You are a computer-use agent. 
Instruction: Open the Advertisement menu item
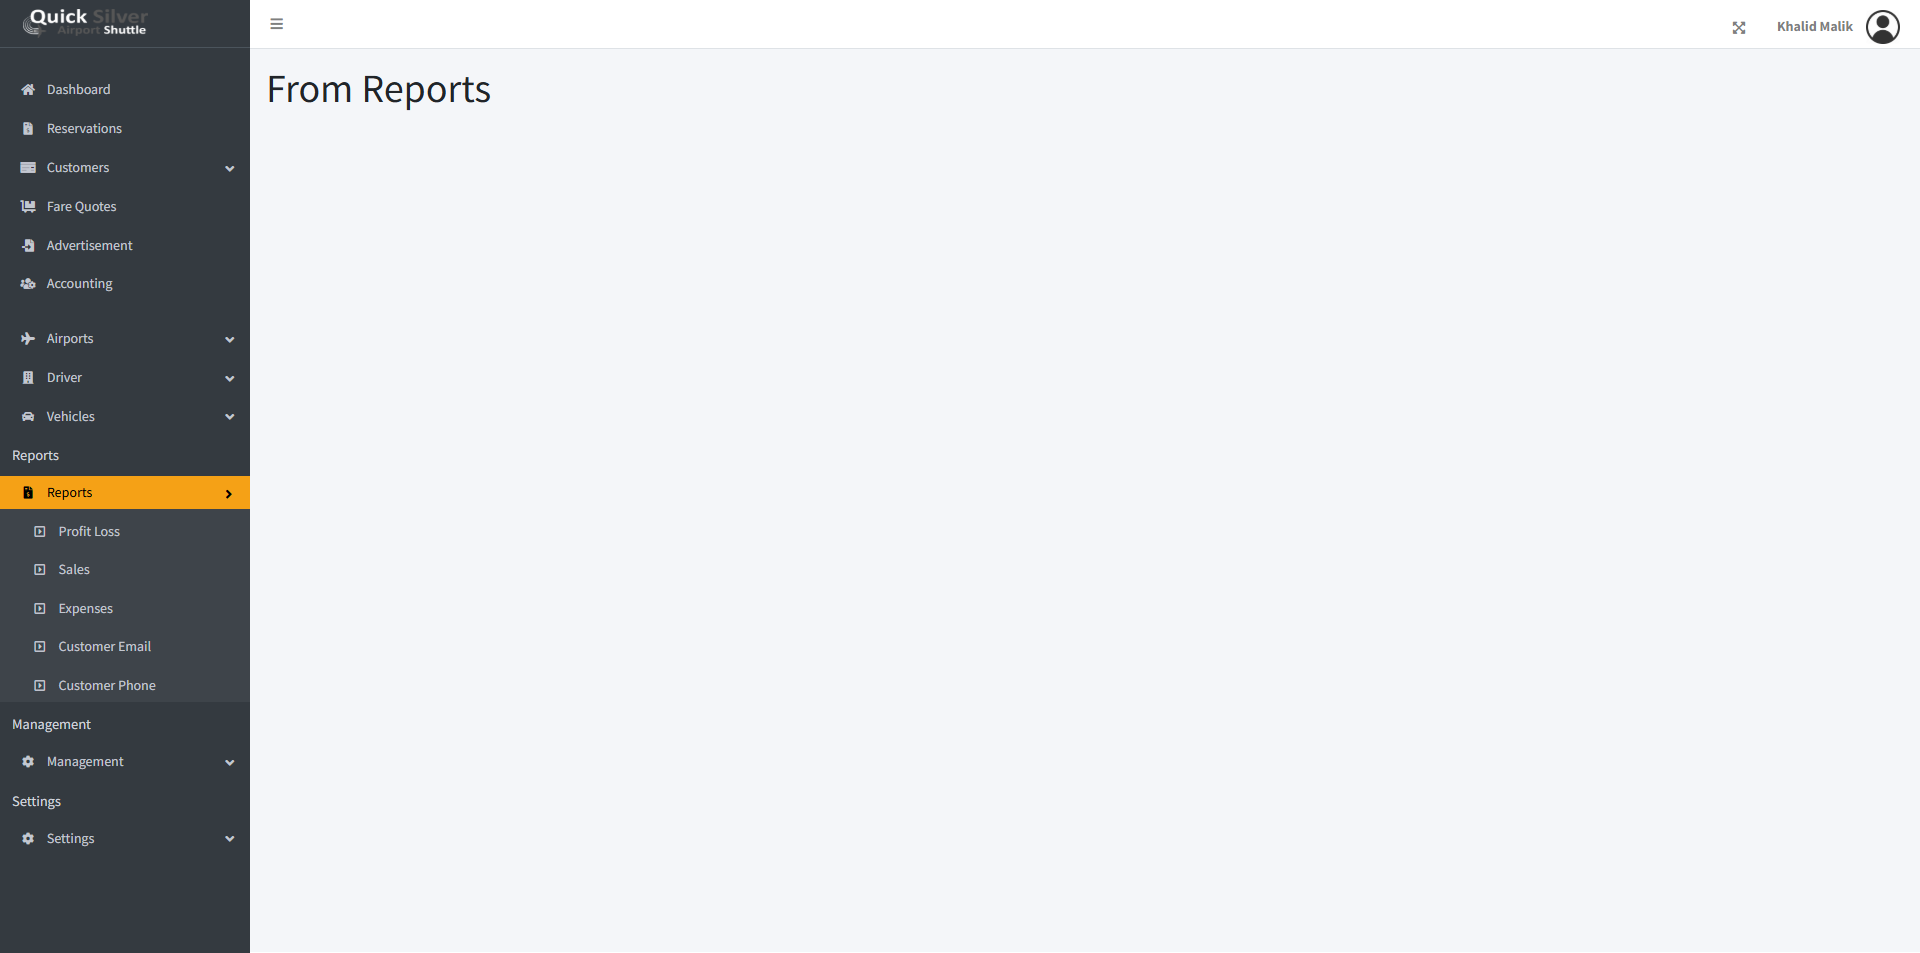click(89, 246)
